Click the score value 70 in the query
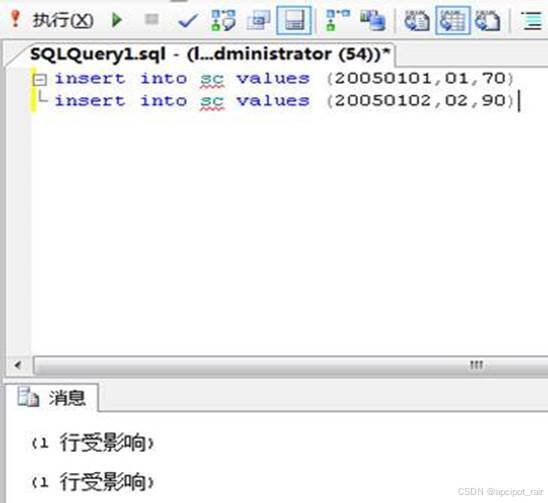 (494, 78)
